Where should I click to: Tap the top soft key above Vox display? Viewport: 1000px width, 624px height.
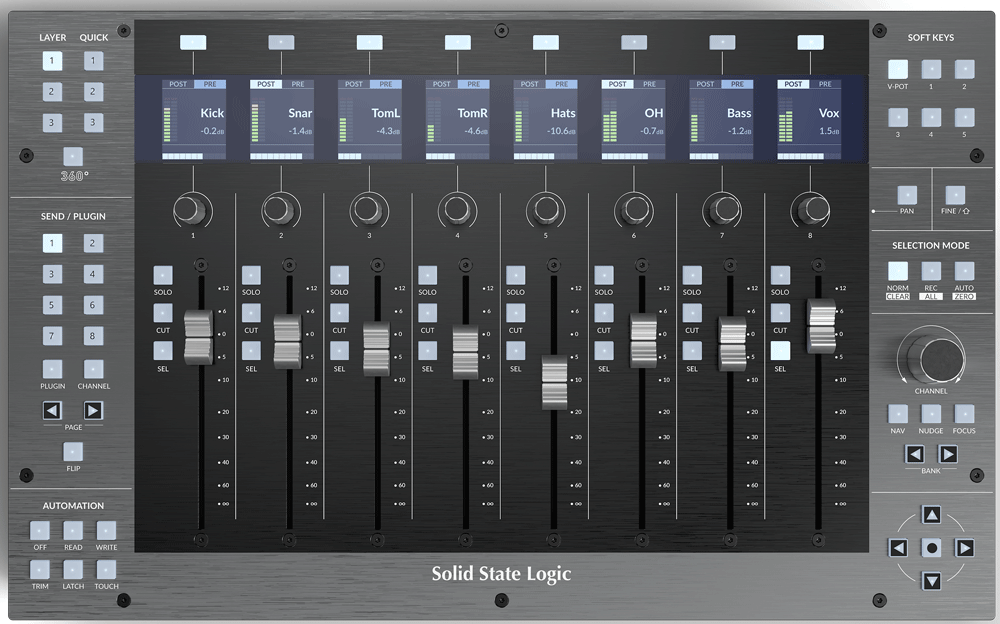click(x=811, y=42)
